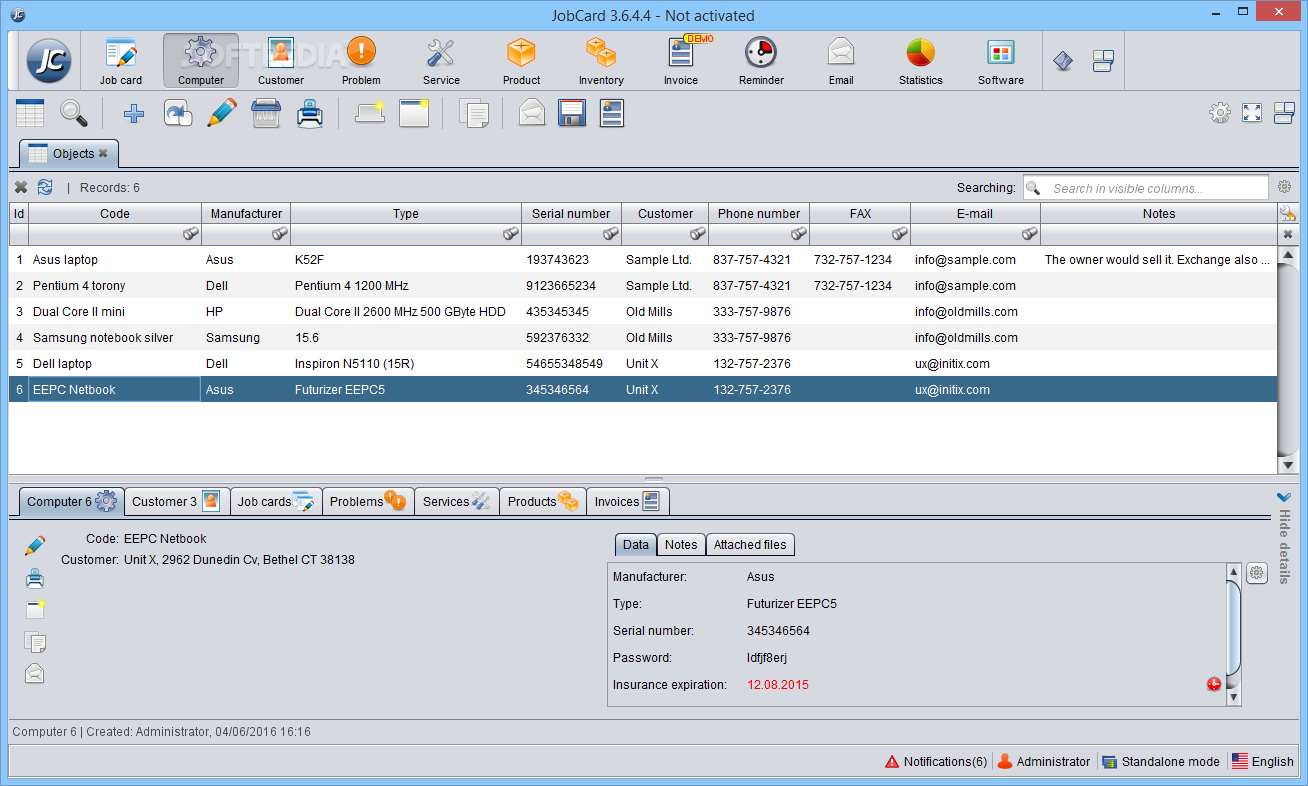Open Notifications(6) in status bar
Image resolution: width=1308 pixels, height=786 pixels.
pyautogui.click(x=936, y=761)
